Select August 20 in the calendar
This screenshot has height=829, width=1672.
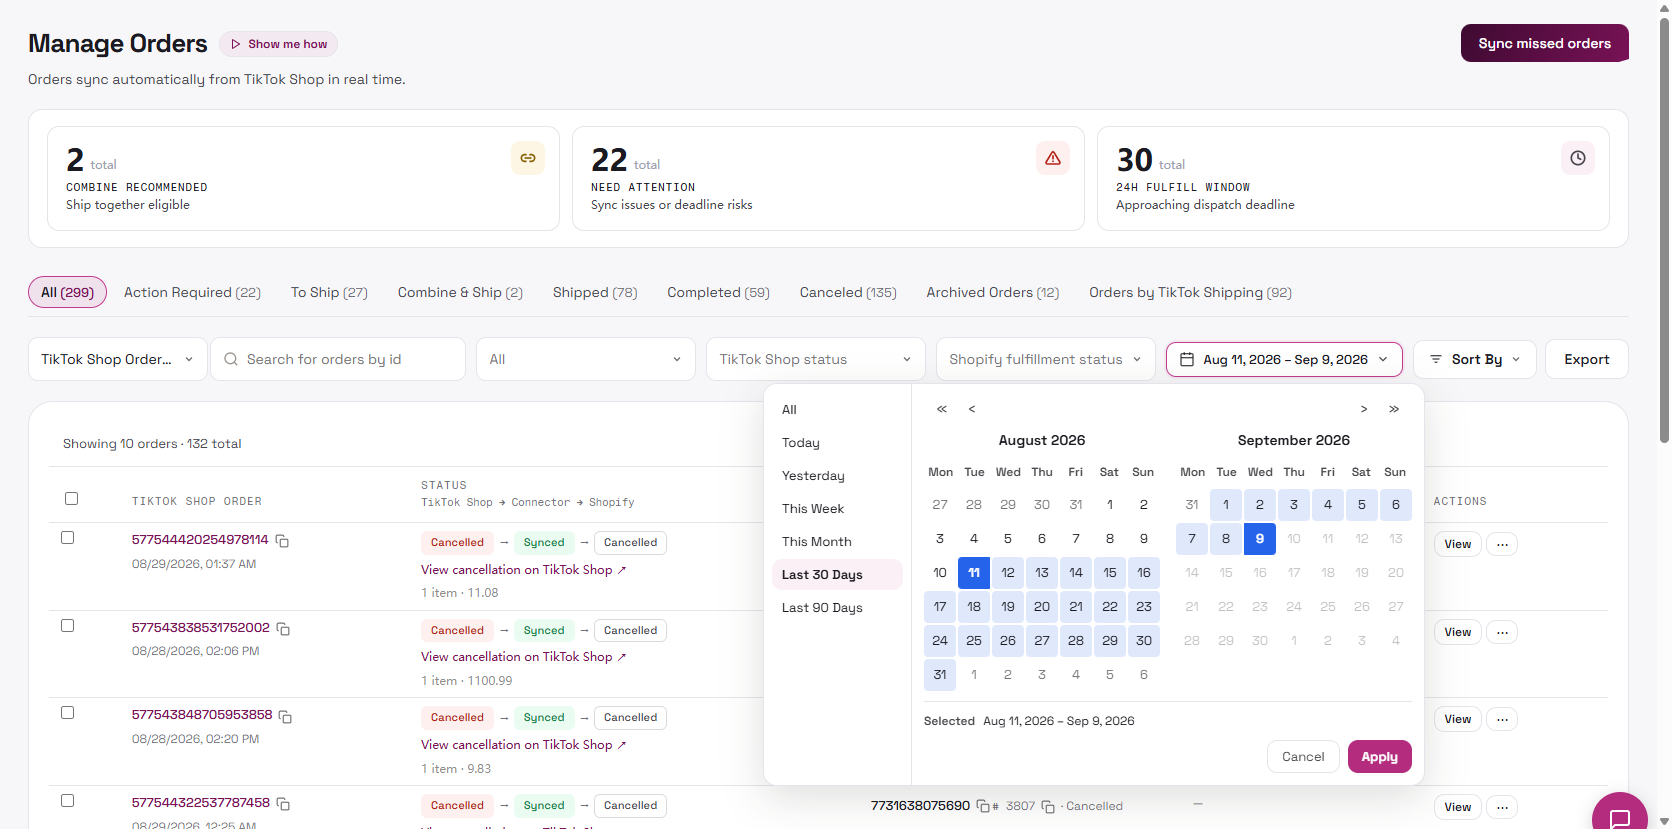point(1042,606)
